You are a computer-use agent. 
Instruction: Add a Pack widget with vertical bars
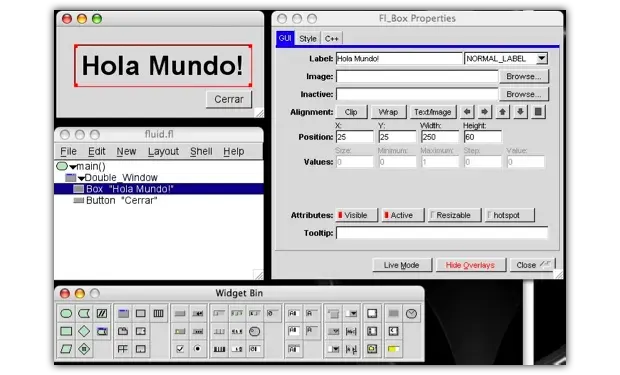pos(159,314)
